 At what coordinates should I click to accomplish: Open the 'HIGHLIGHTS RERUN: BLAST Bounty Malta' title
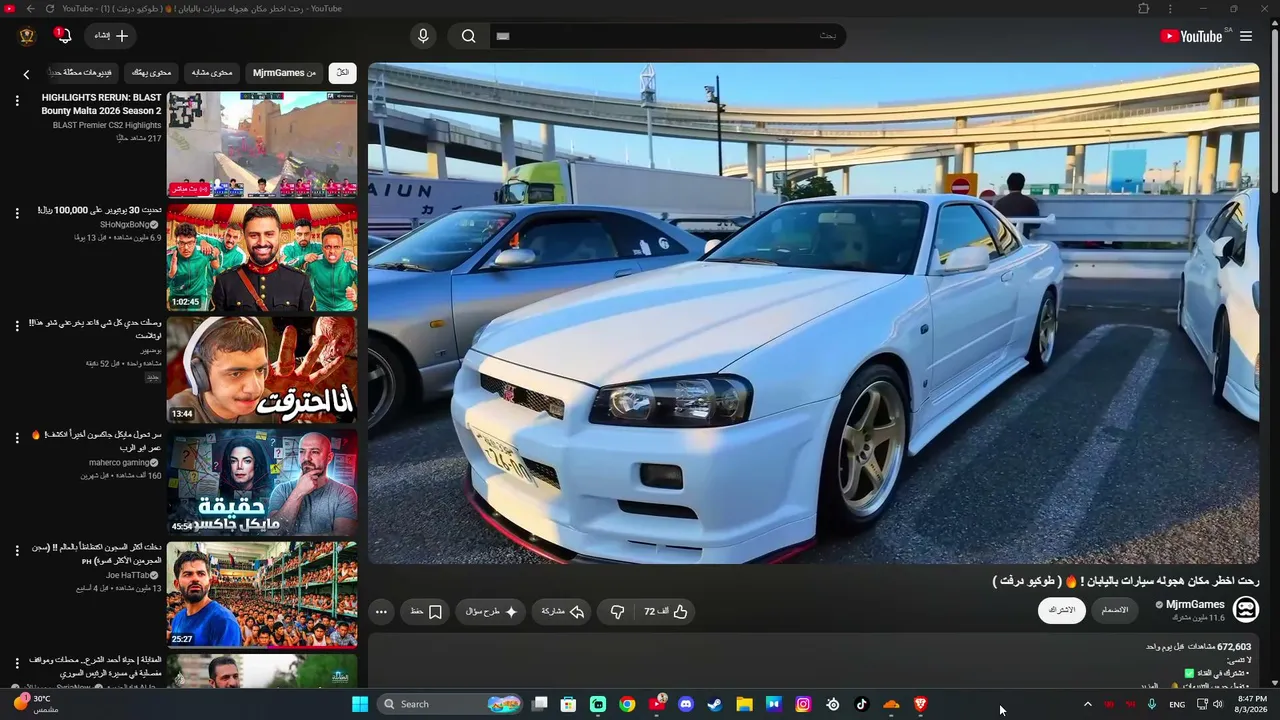click(x=101, y=104)
